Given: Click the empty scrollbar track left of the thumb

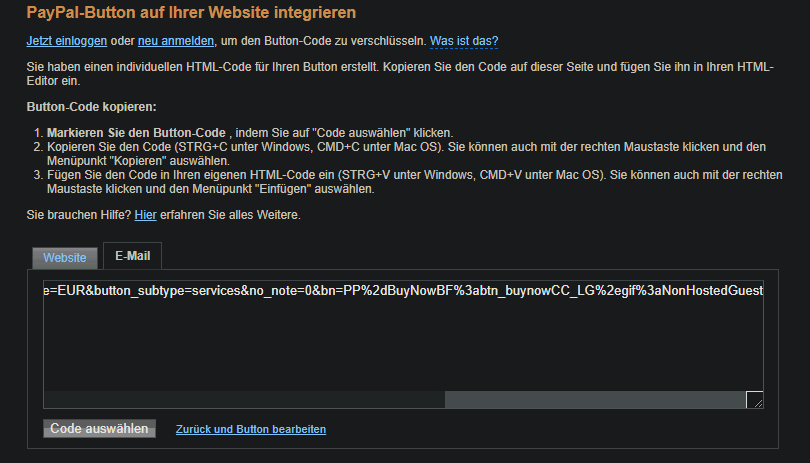Looking at the screenshot, I should click(244, 400).
